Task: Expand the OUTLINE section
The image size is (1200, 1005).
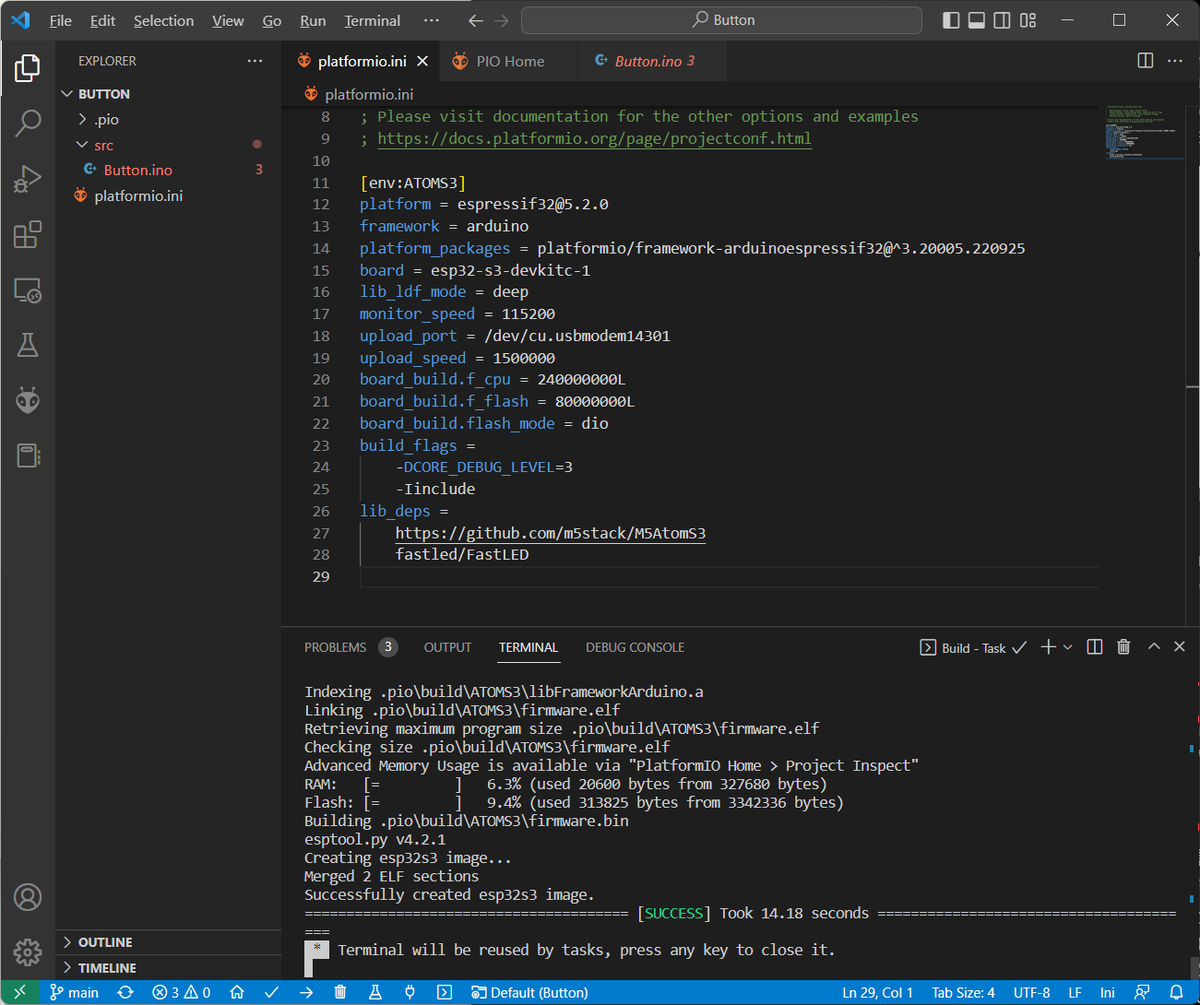Action: [168, 943]
